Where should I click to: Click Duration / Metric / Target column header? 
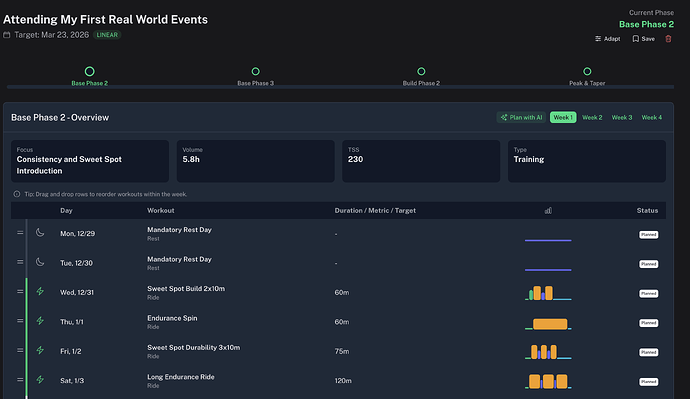(x=375, y=211)
